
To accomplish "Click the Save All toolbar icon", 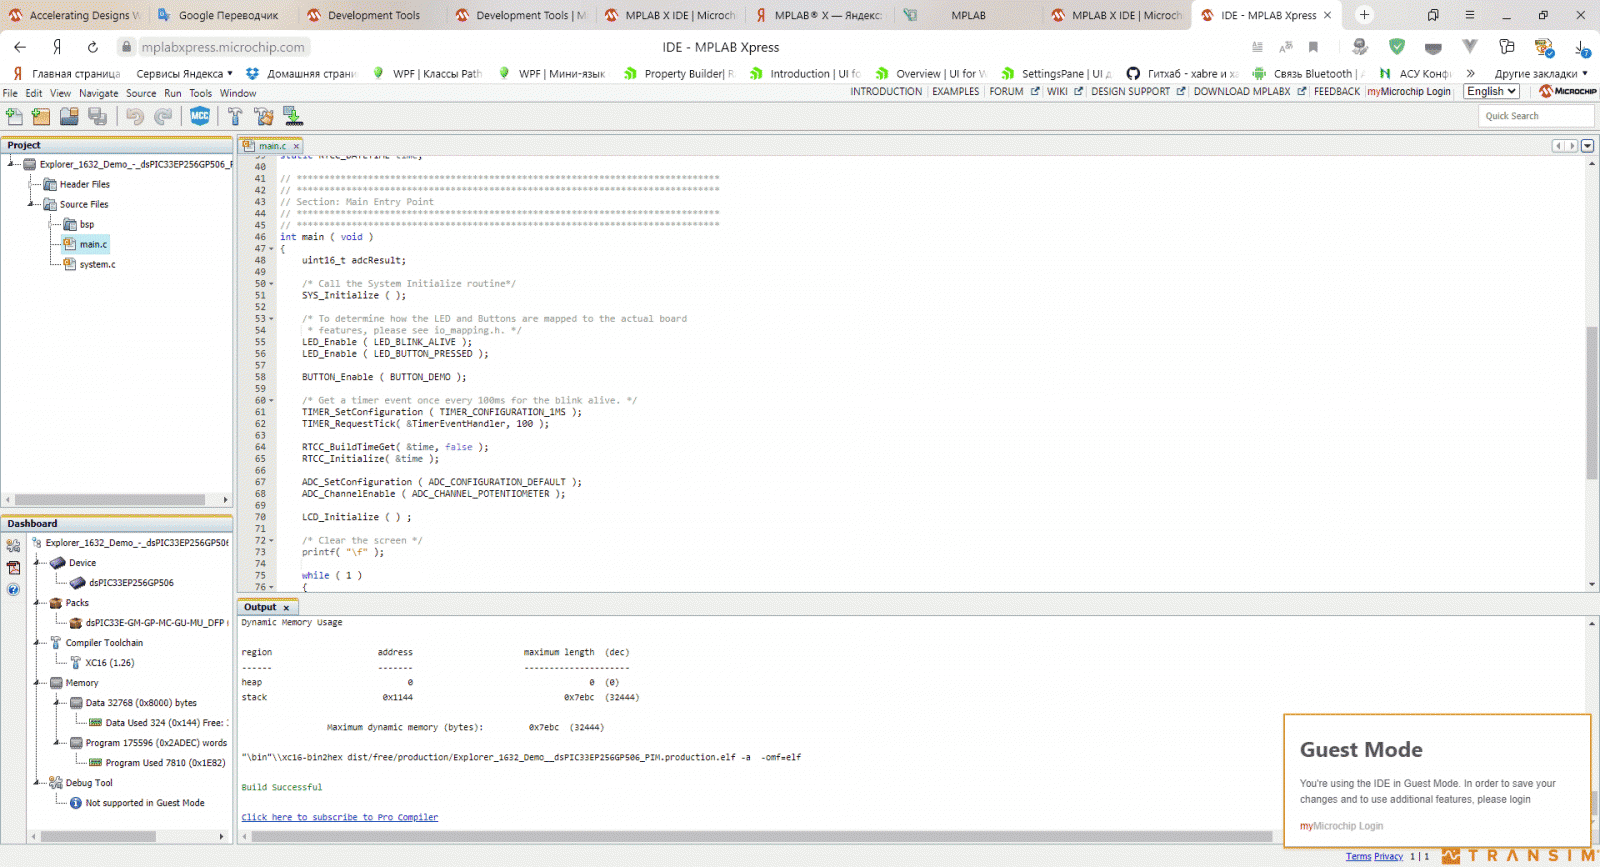I will pos(97,116).
